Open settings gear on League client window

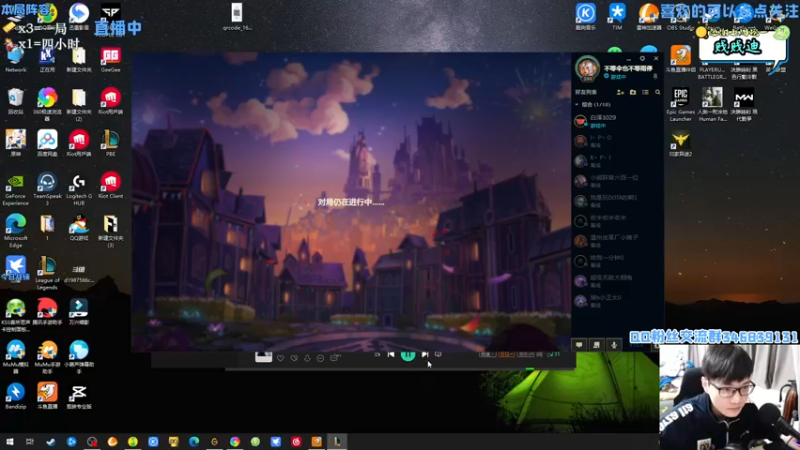click(642, 59)
